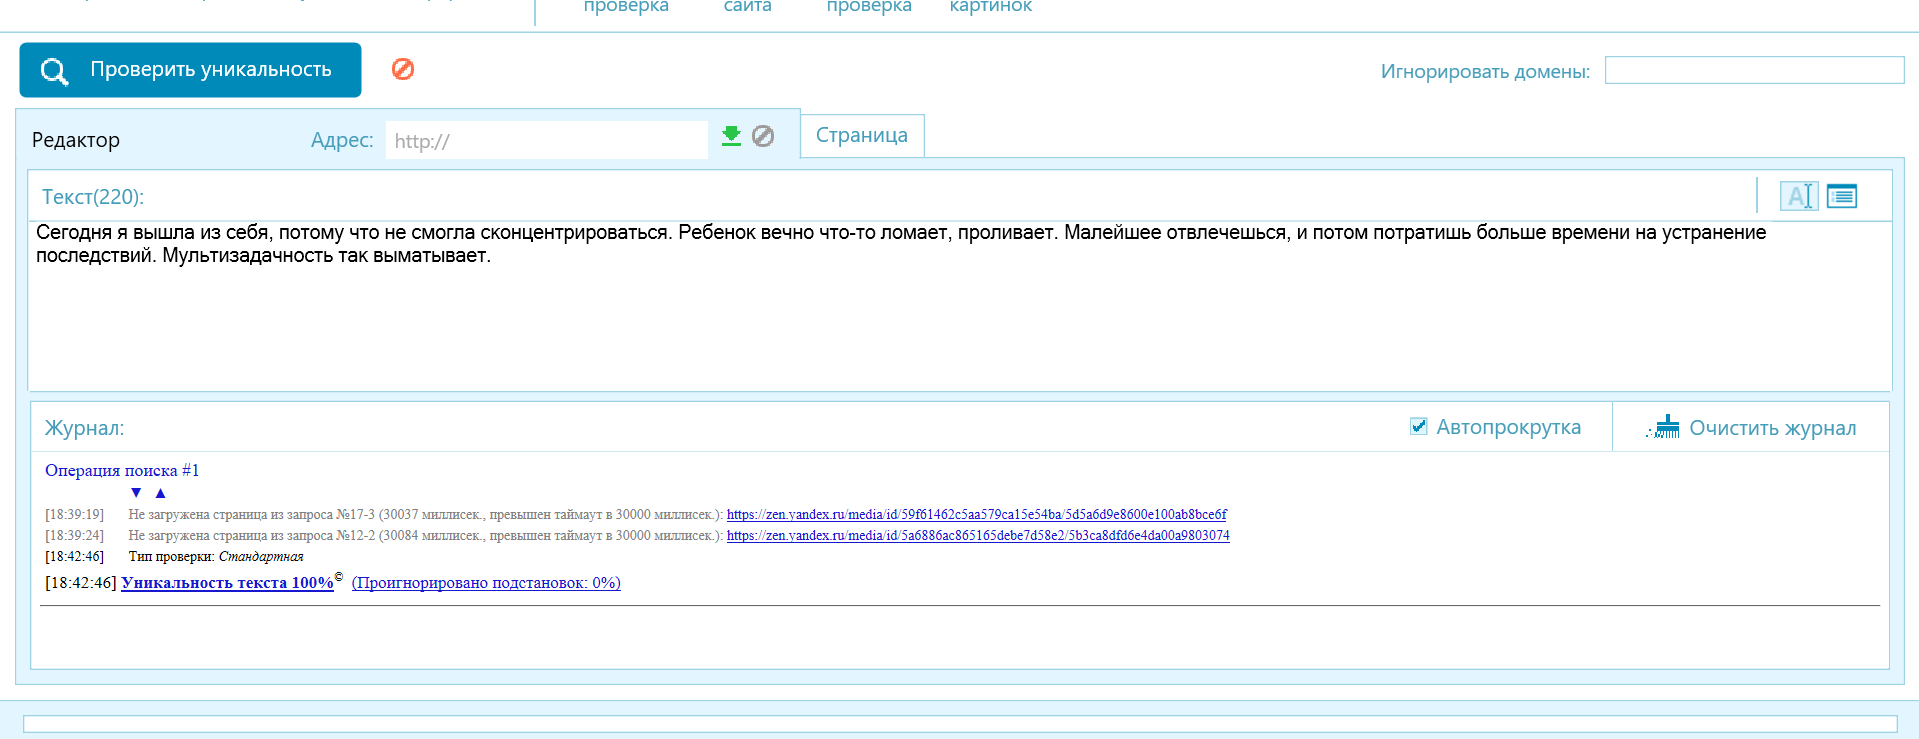Click inside the editor text area

click(958, 320)
